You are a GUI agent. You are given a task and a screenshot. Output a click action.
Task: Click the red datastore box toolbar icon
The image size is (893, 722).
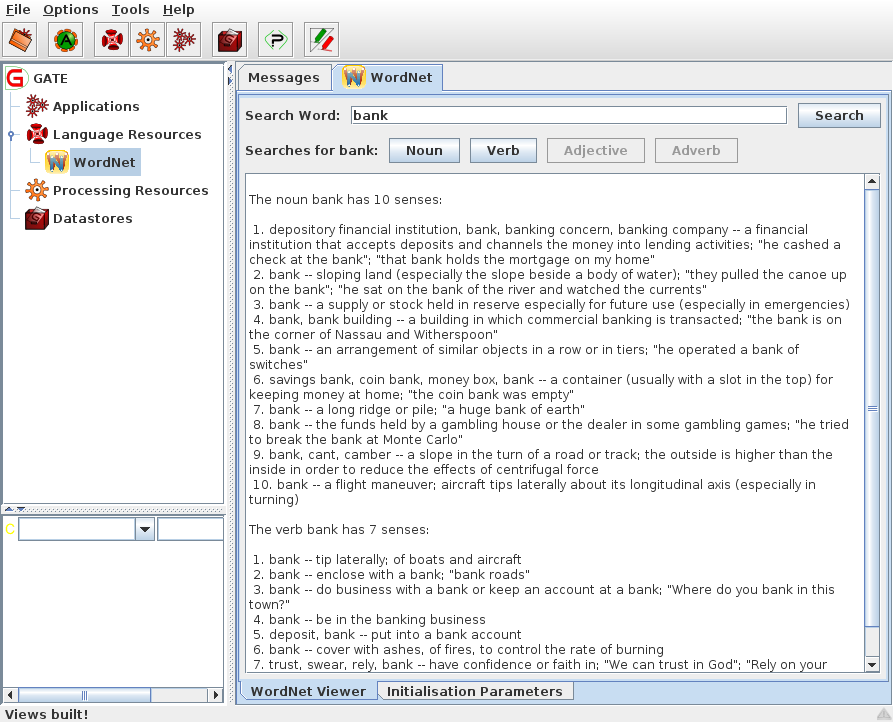[230, 40]
